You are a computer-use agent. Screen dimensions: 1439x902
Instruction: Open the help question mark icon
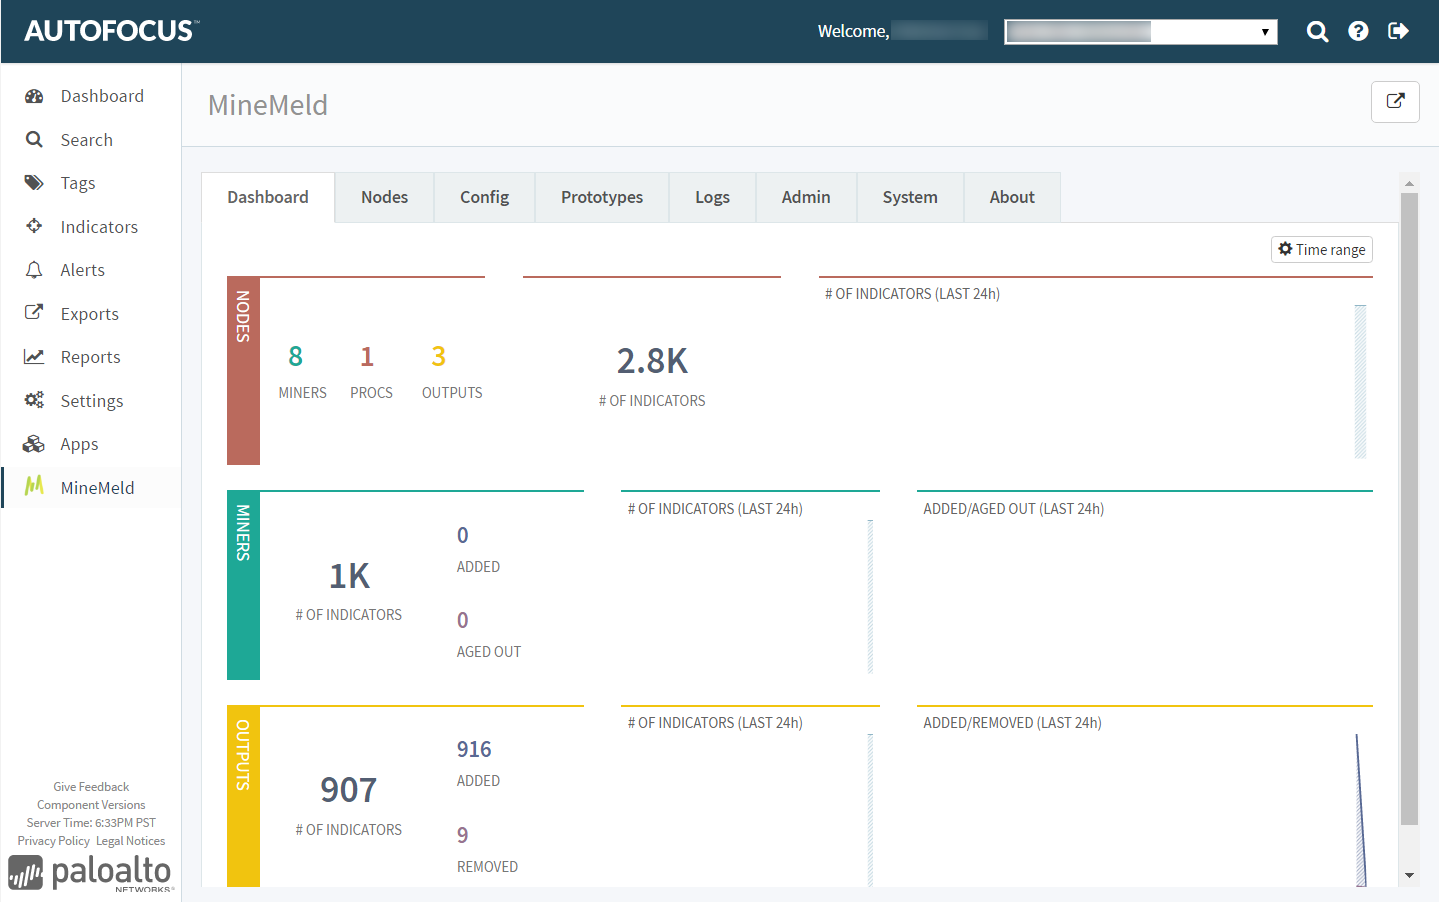(1358, 32)
